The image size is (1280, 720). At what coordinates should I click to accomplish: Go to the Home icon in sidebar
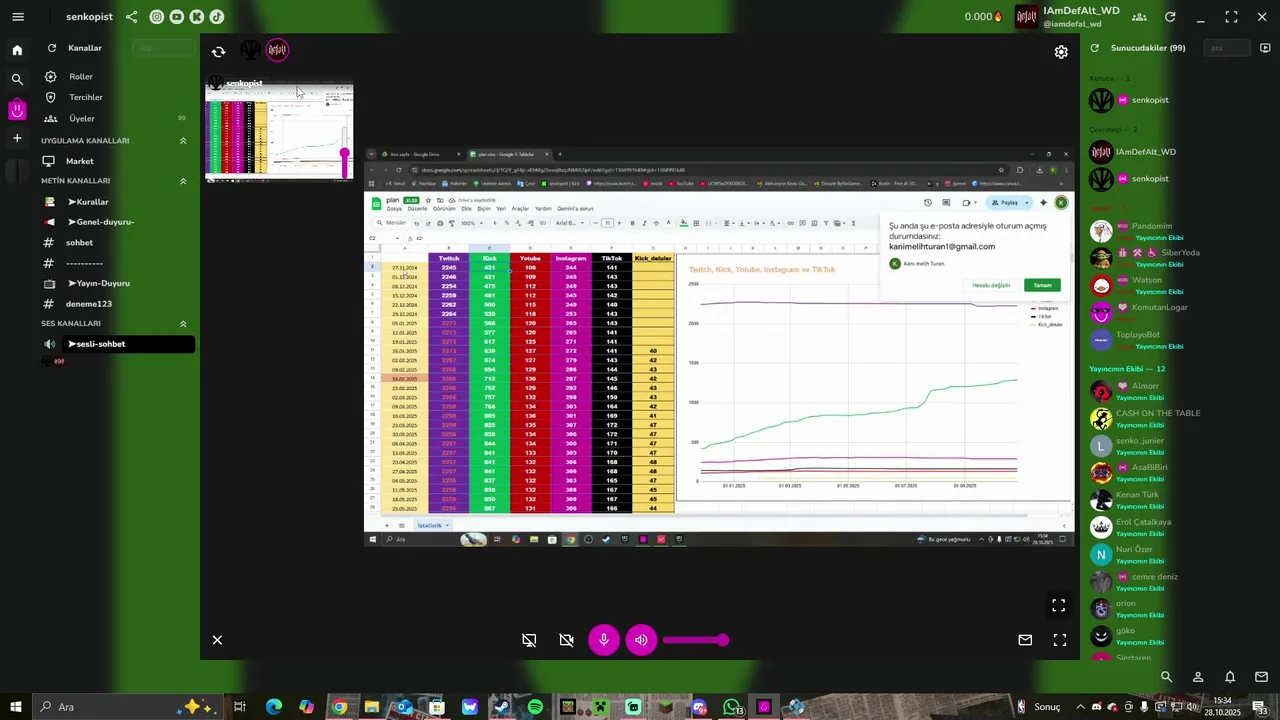[x=17, y=50]
